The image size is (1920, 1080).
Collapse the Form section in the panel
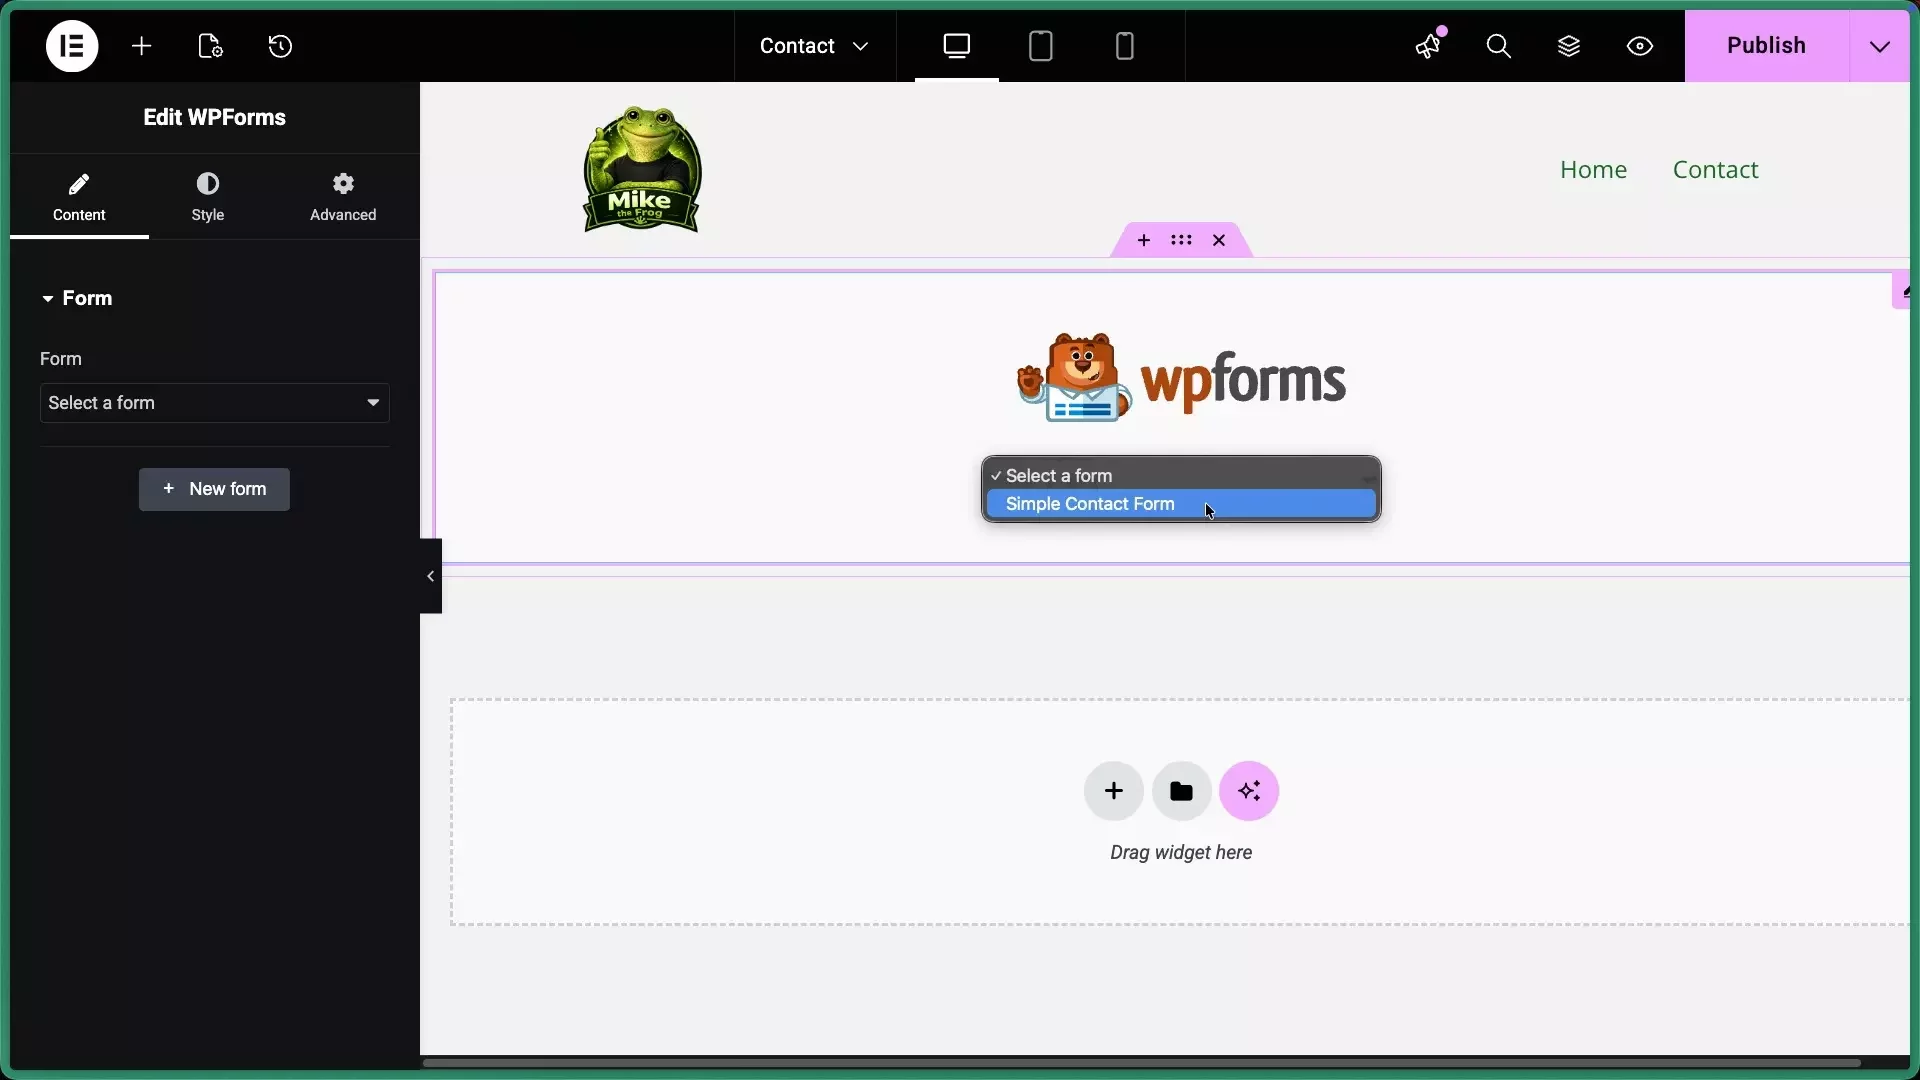tap(47, 297)
